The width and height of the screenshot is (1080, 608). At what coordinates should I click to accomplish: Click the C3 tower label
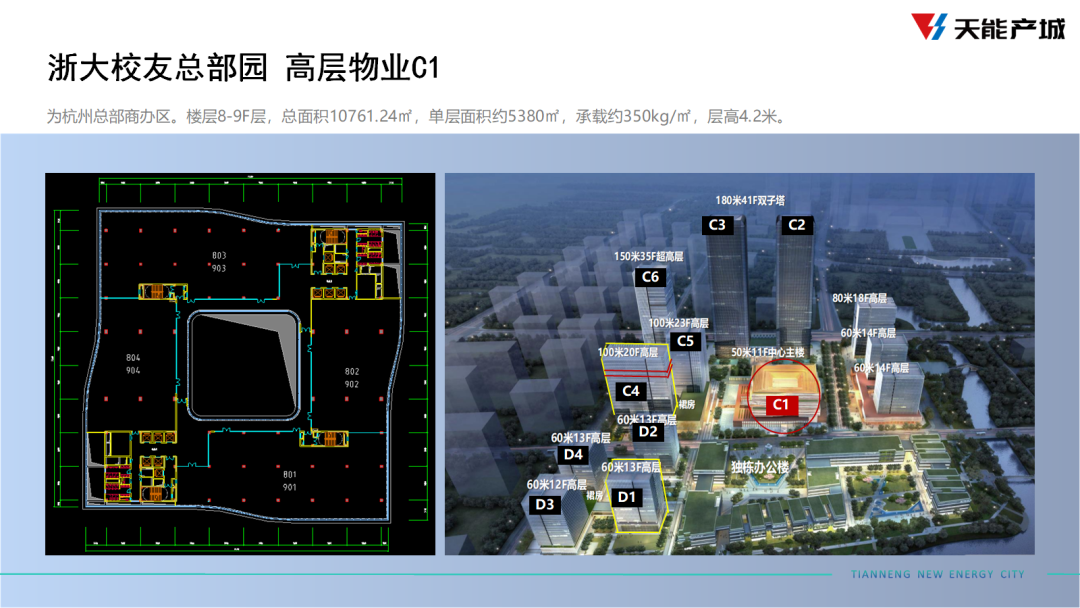coord(717,224)
